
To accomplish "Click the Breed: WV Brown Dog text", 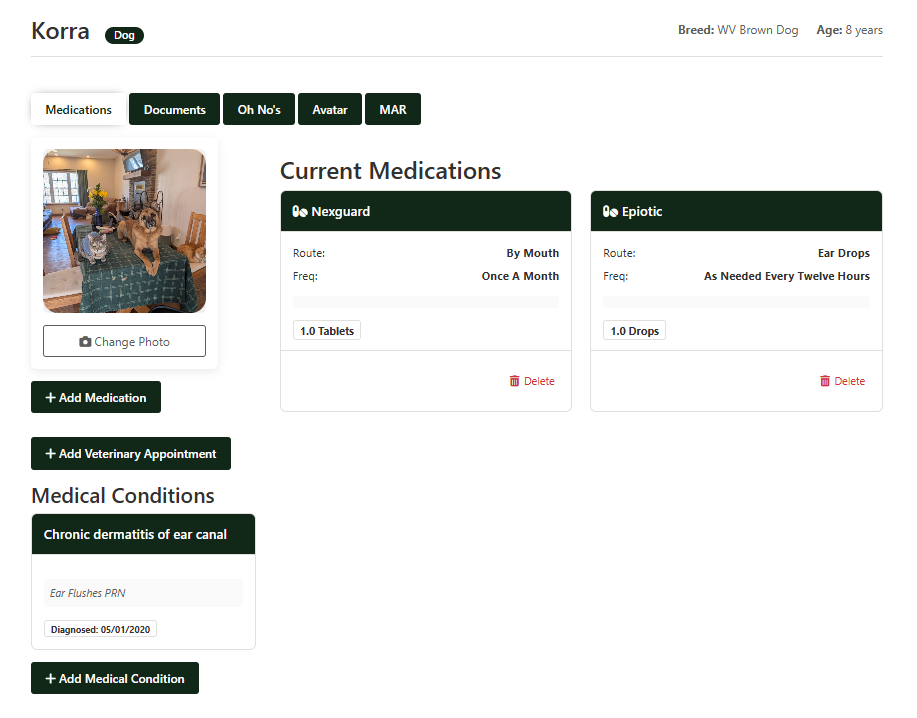I will [x=738, y=30].
